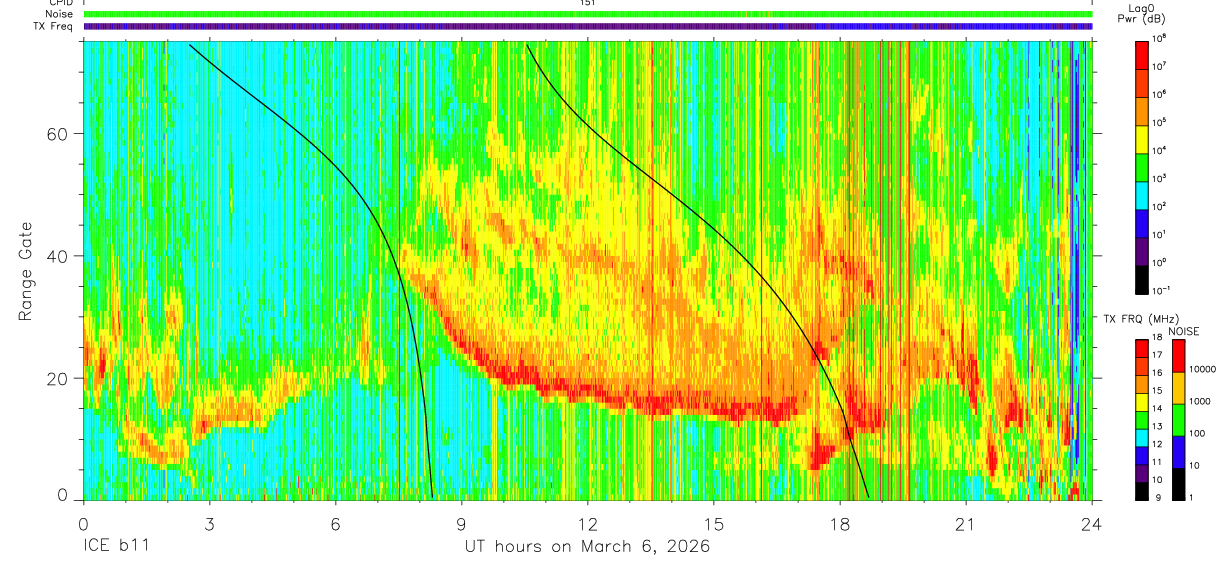Image resolution: width=1228 pixels, height=567 pixels.
Task: Click the '14' label of TX FRQ colorbar
Action: [1158, 409]
